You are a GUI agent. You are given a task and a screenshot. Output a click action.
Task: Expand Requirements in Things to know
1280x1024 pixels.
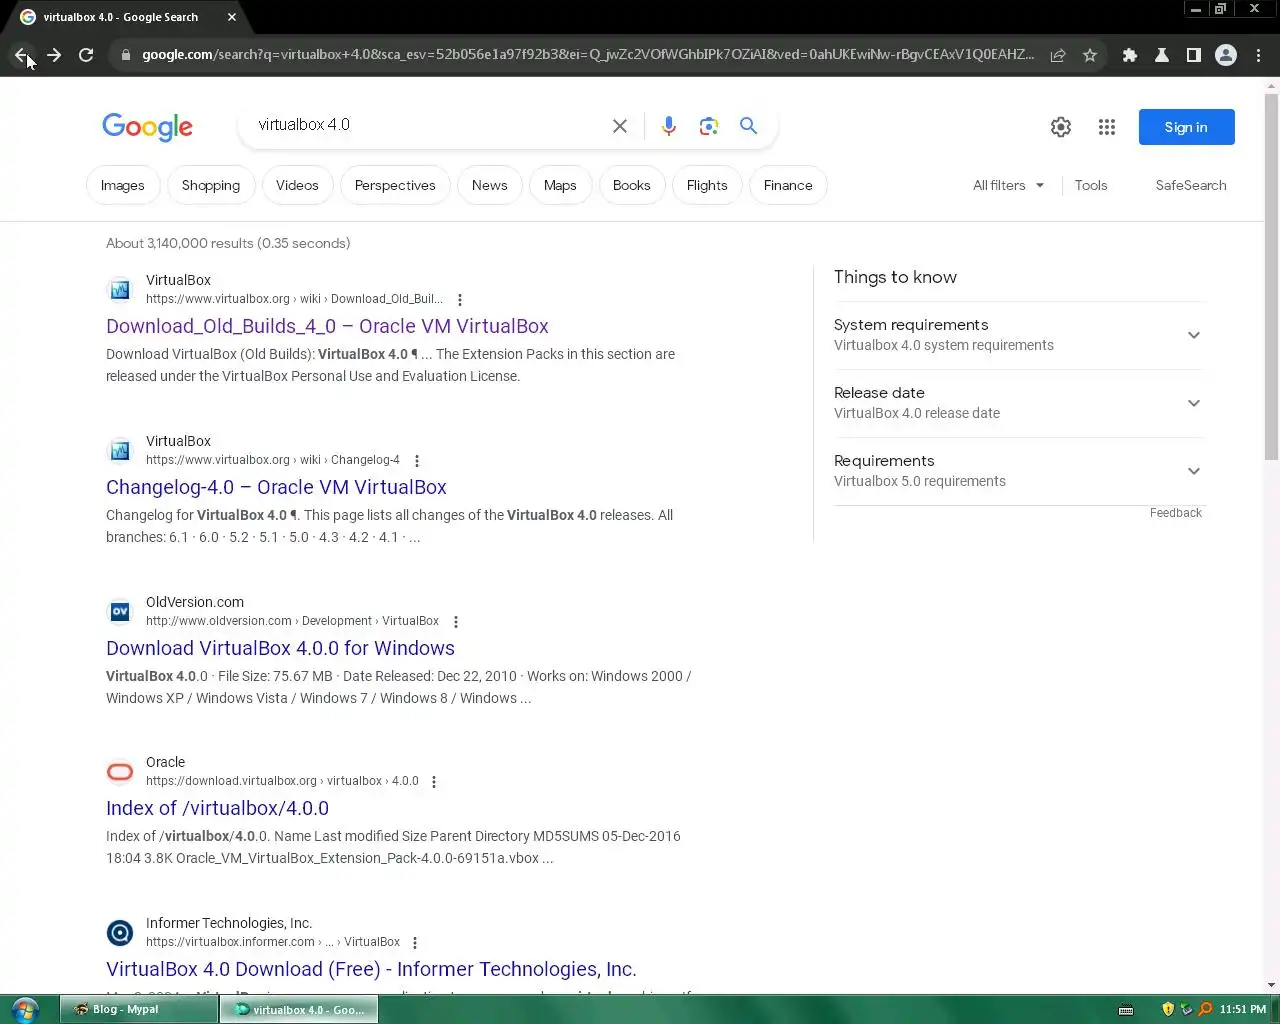click(1019, 471)
